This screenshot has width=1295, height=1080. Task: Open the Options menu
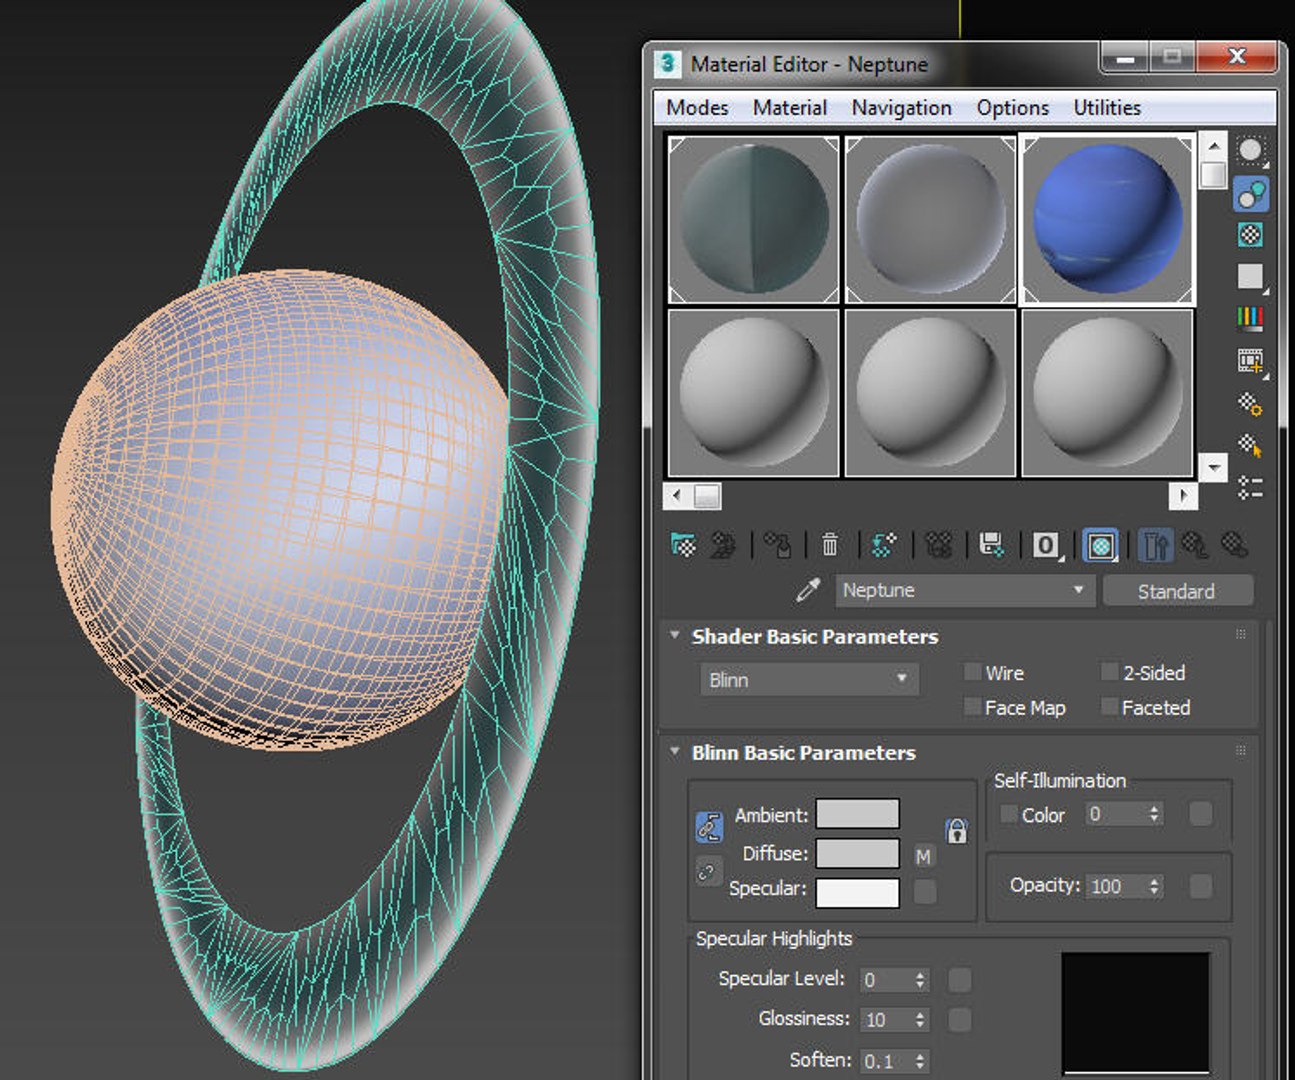pos(1013,107)
